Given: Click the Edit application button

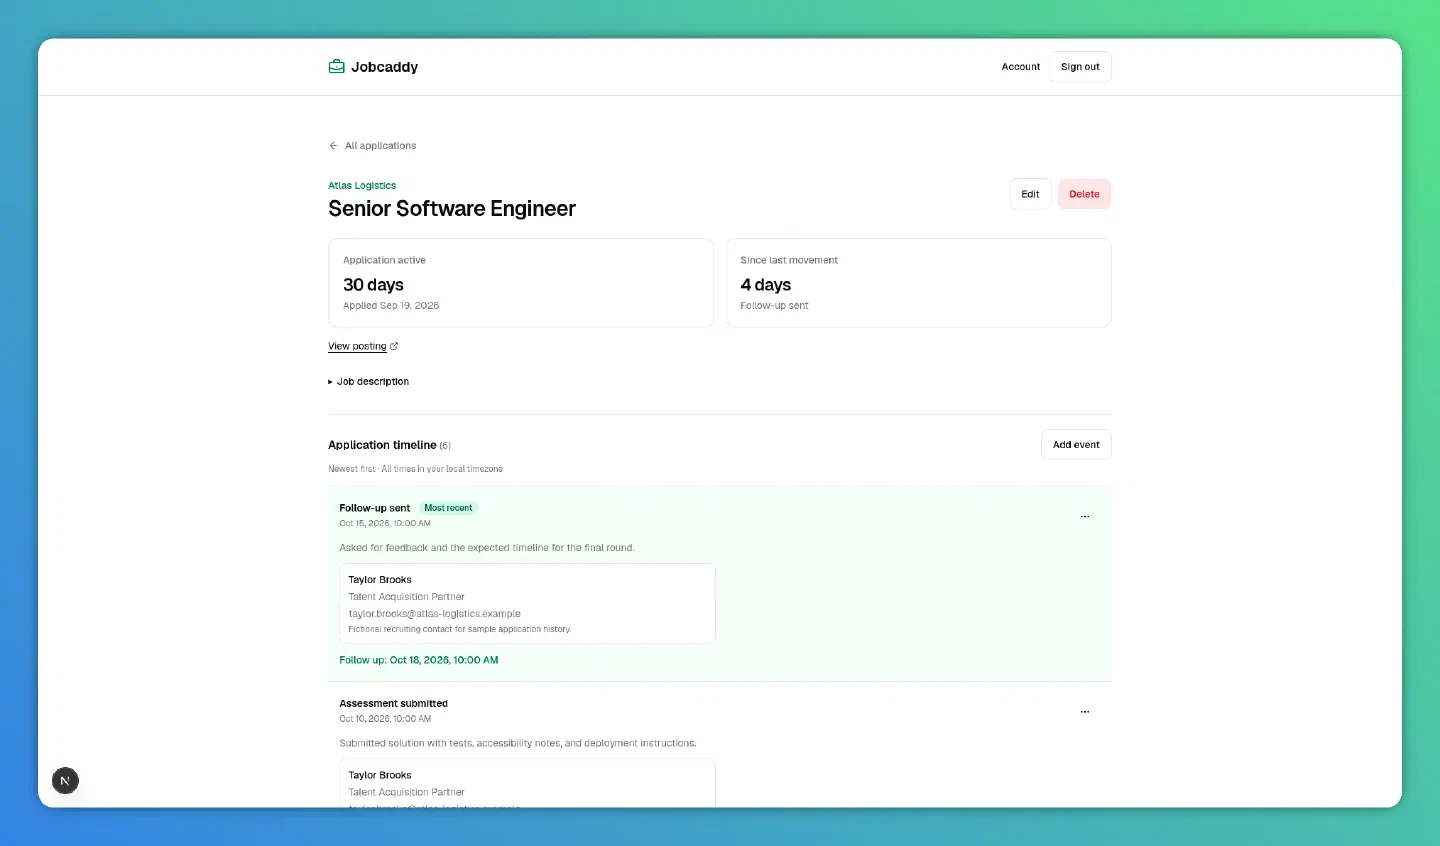Looking at the screenshot, I should point(1030,194).
